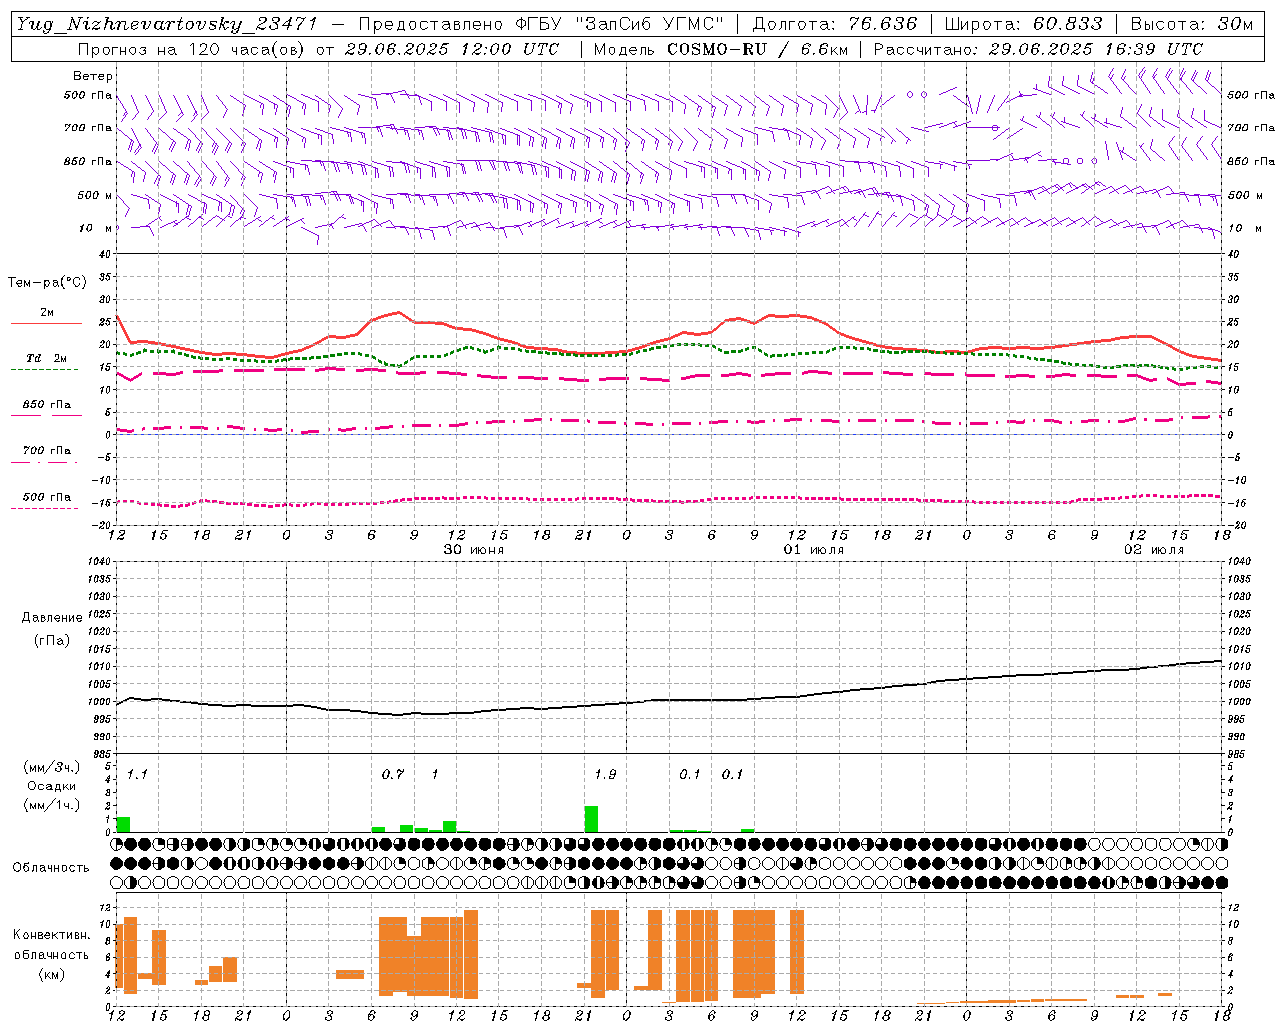Click the 0.7 precipitation value
The width and height of the screenshot is (1280, 1024).
tap(393, 774)
